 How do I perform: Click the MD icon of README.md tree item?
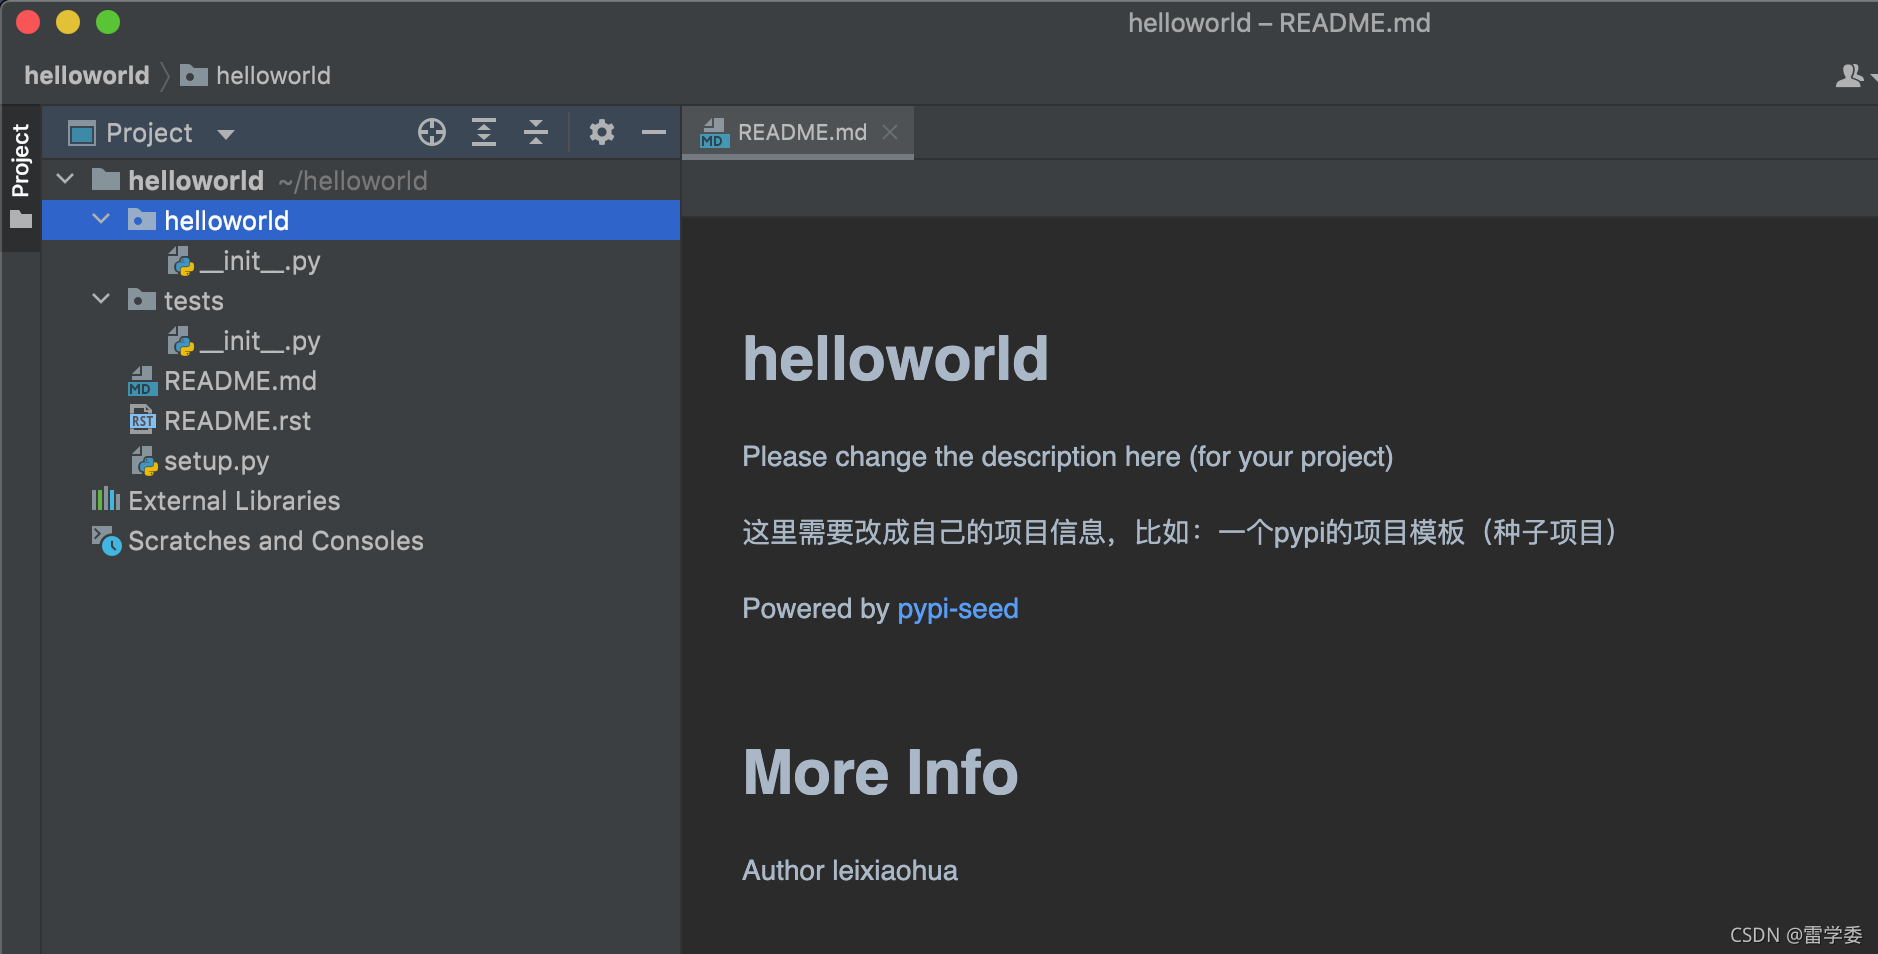142,381
